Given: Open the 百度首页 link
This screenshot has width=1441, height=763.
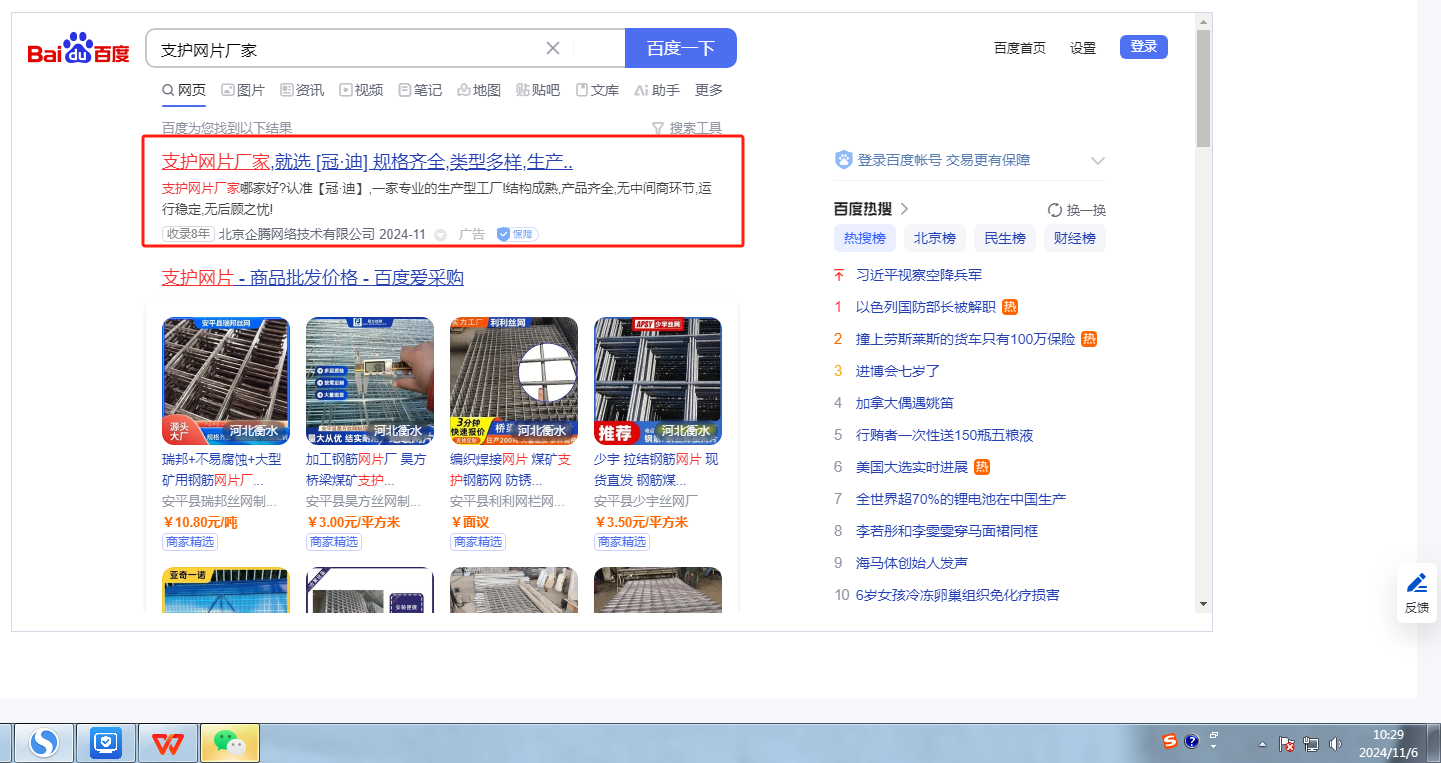Looking at the screenshot, I should (x=1020, y=47).
